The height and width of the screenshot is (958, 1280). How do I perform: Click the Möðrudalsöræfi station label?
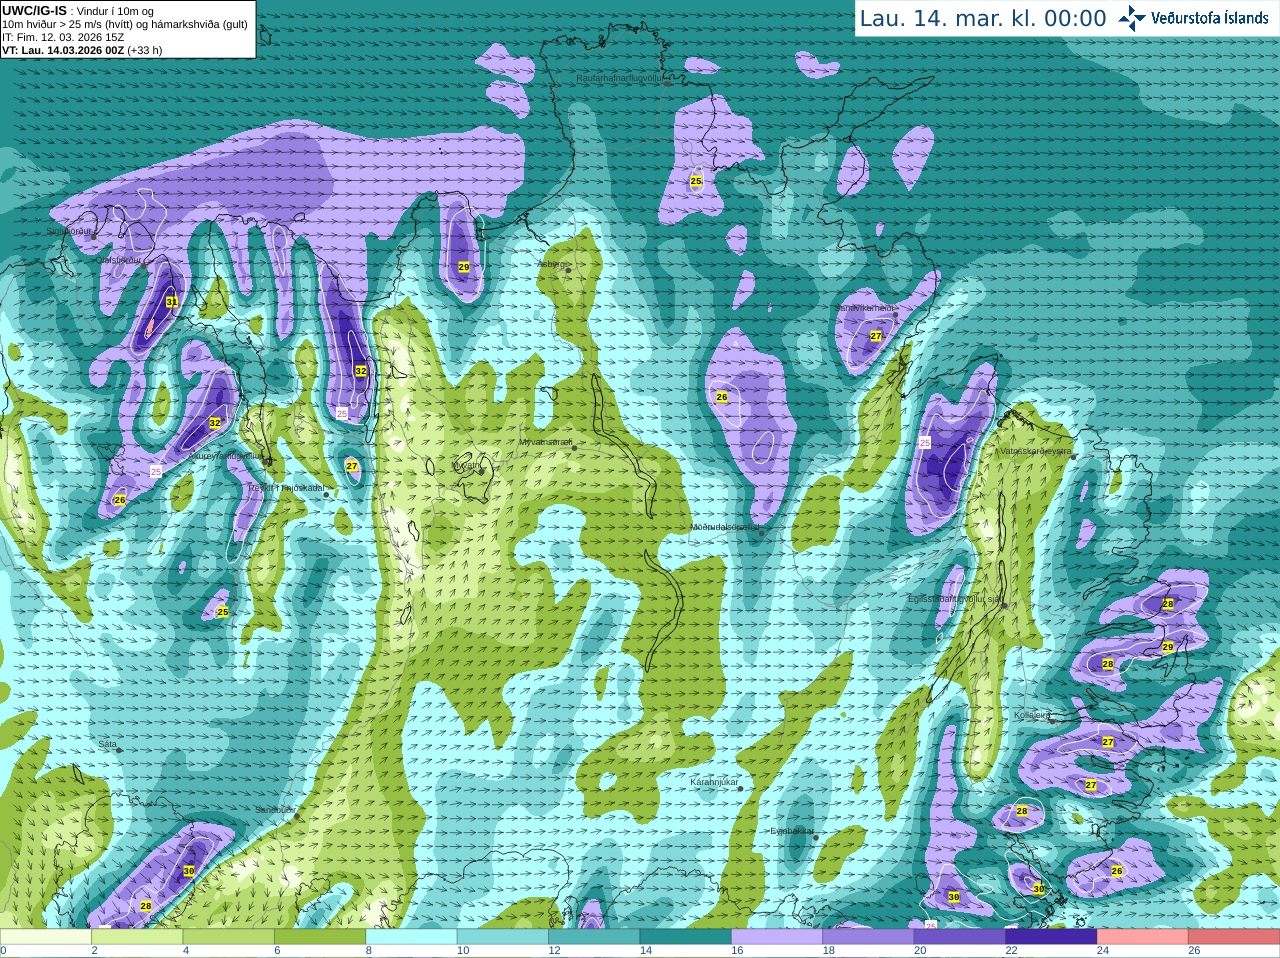(x=726, y=527)
